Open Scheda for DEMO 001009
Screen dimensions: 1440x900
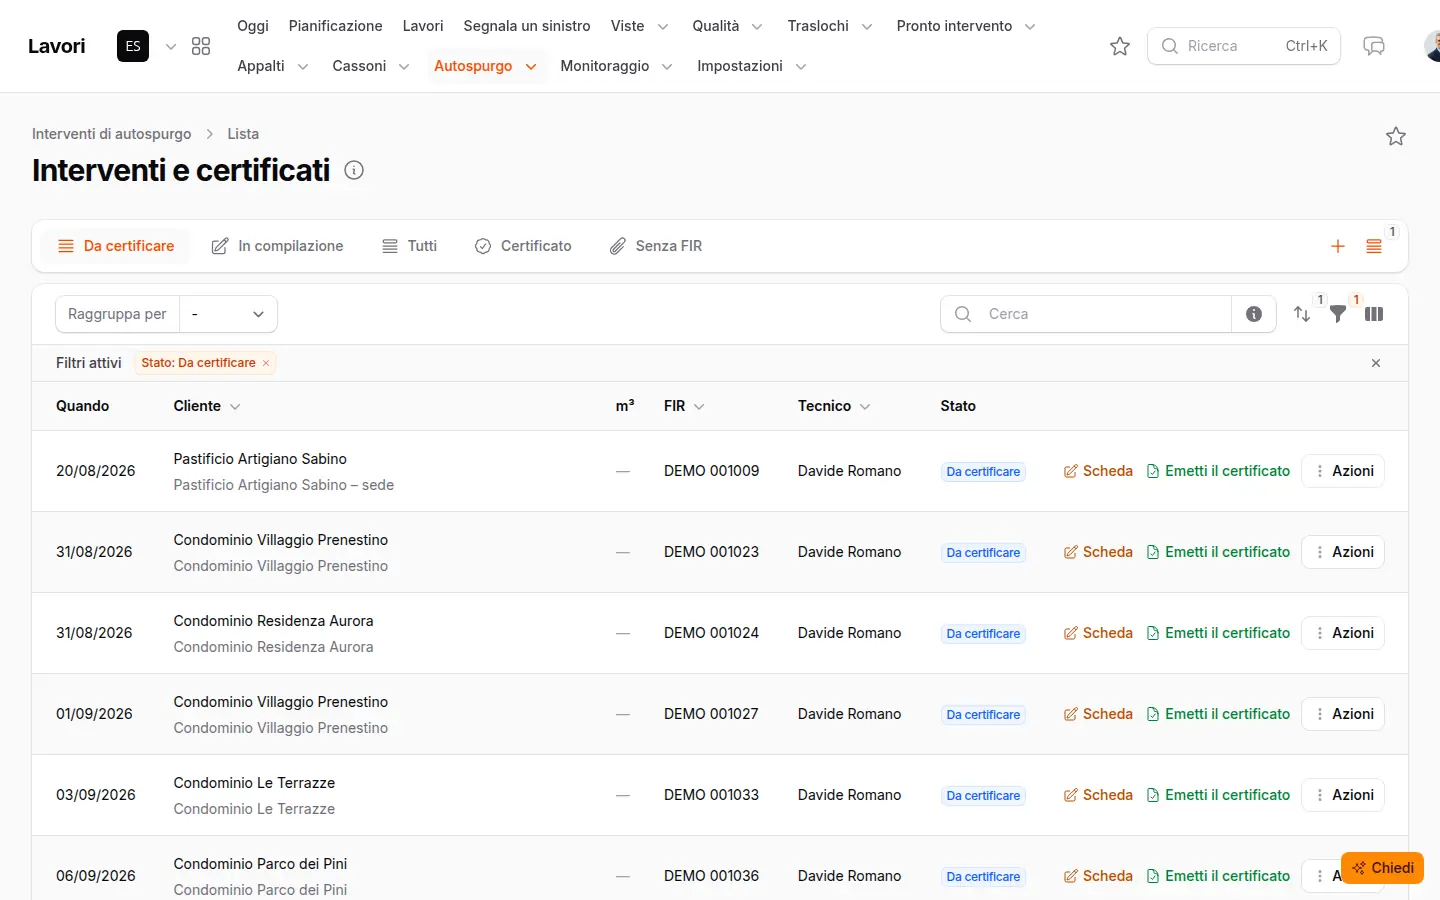tap(1098, 471)
